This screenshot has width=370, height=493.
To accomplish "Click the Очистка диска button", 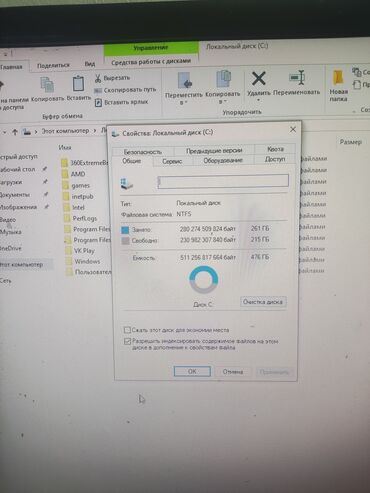I will (x=263, y=302).
